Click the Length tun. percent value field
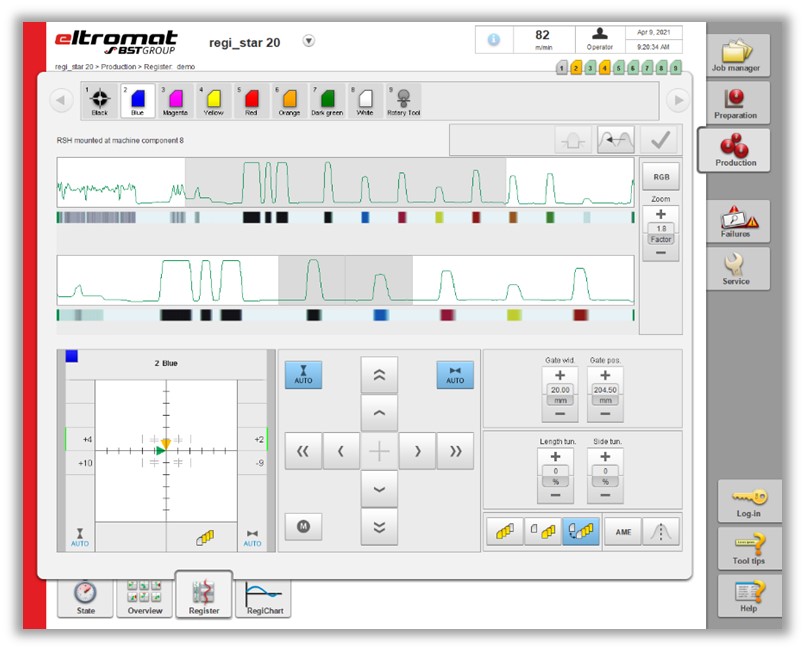 555,471
